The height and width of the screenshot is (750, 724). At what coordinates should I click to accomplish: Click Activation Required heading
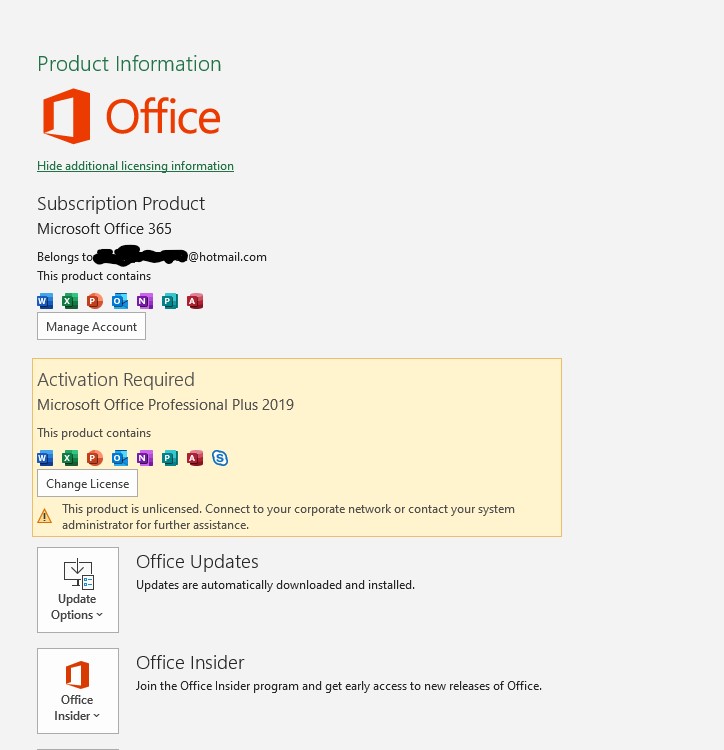[x=116, y=380]
